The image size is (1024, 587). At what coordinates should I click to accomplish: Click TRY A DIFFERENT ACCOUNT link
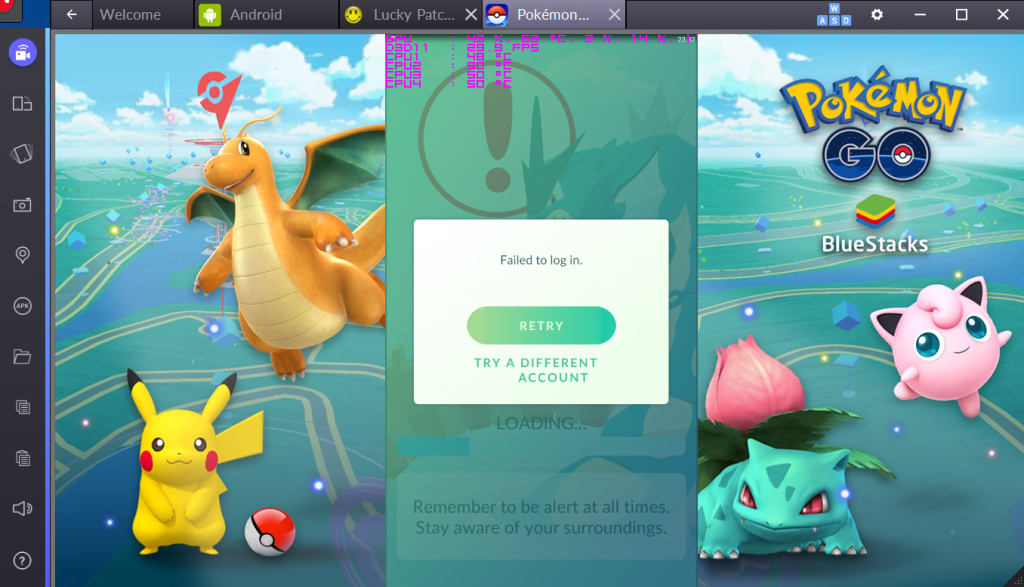click(x=536, y=370)
